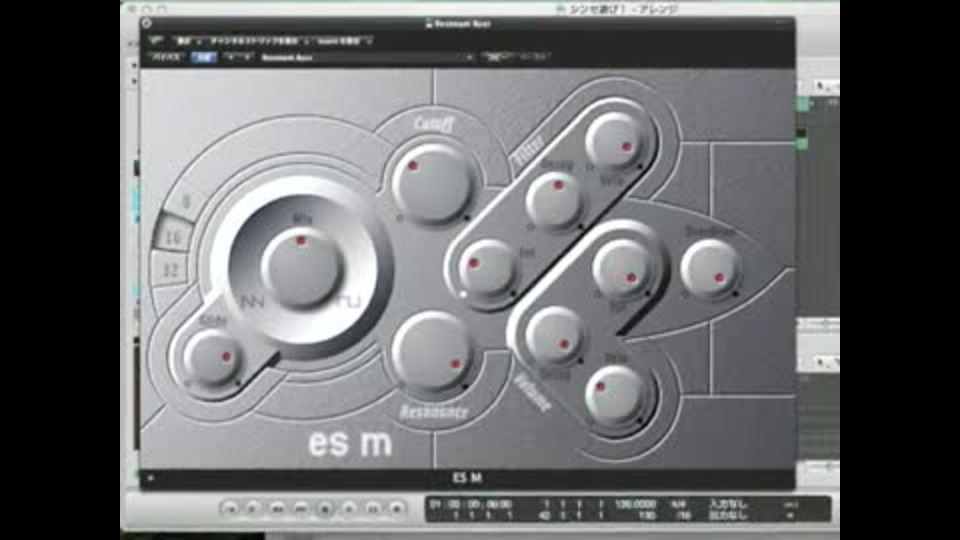960x540 pixels.
Task: Click the Forward transport button
Action: click(x=301, y=508)
